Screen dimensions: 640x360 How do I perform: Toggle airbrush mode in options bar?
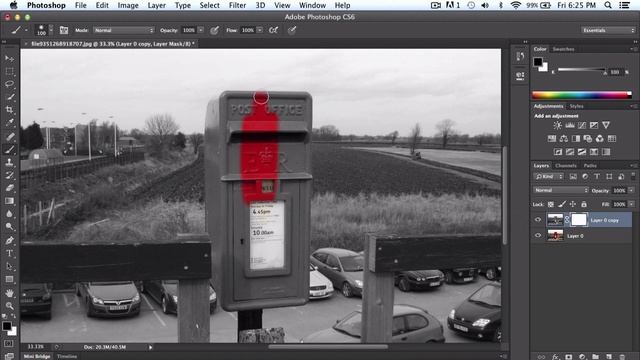[x=273, y=30]
